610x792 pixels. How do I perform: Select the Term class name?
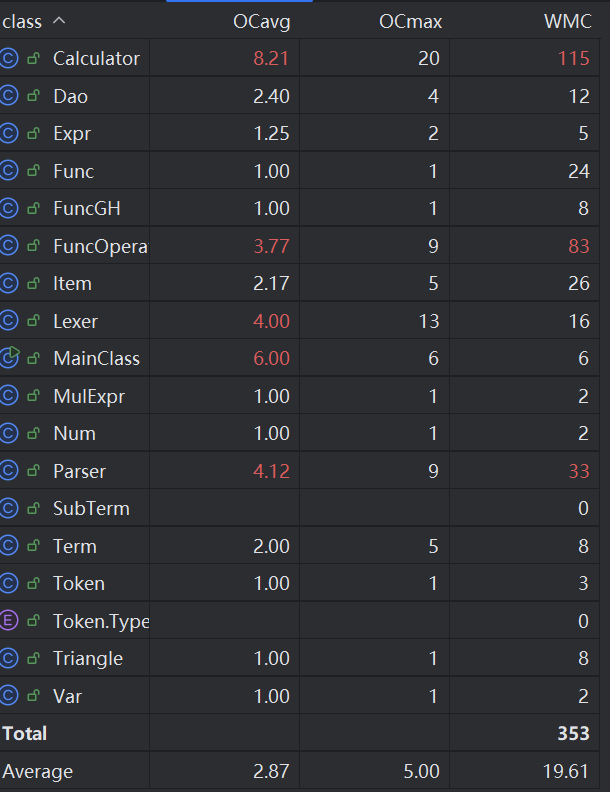tap(75, 546)
